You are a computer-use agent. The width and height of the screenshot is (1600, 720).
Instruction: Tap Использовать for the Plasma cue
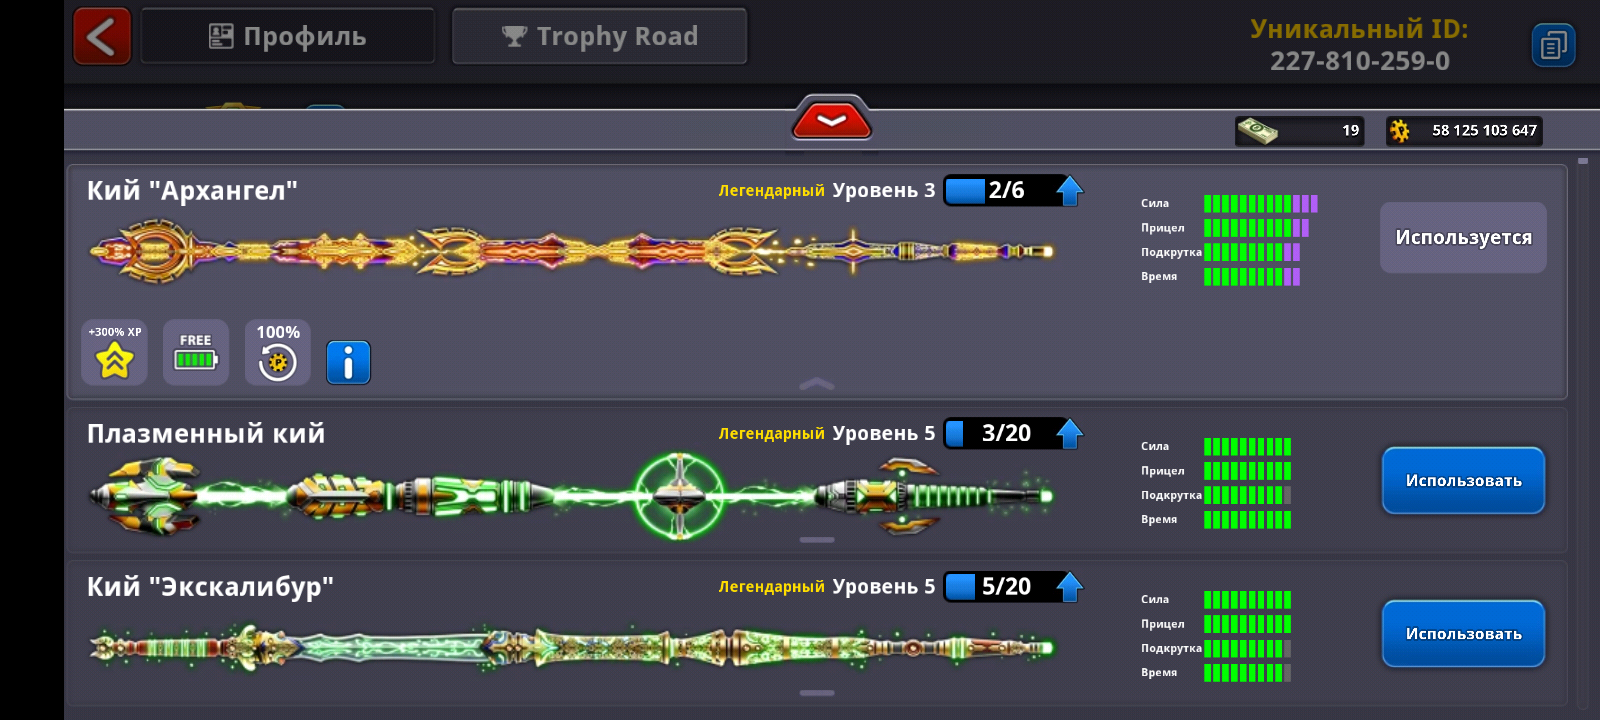coord(1464,481)
